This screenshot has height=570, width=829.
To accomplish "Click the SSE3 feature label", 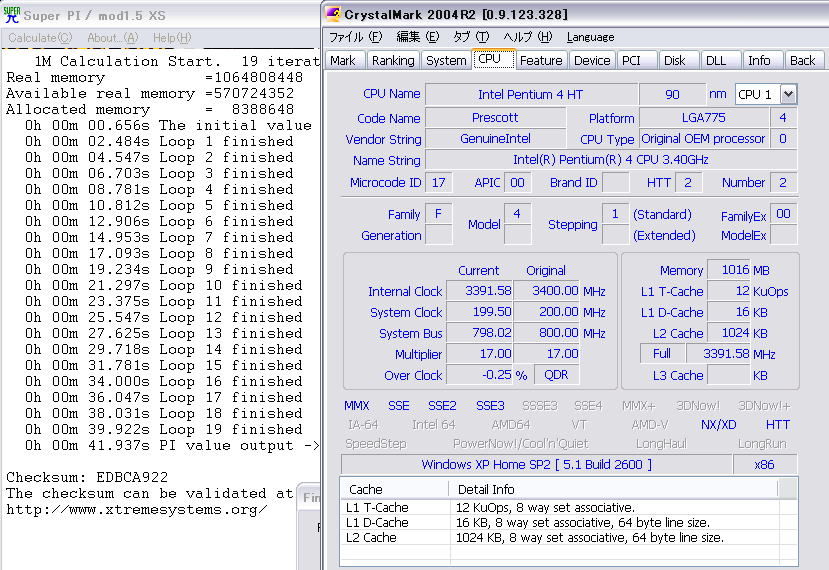I will click(490, 406).
